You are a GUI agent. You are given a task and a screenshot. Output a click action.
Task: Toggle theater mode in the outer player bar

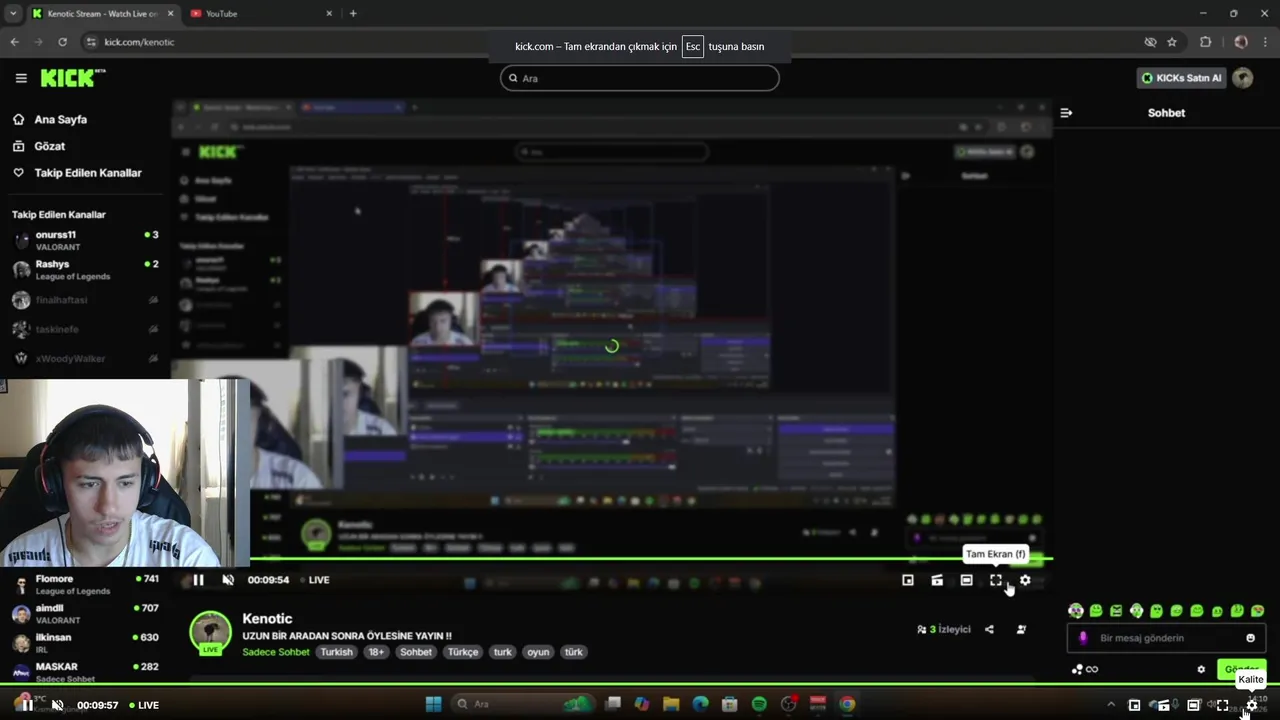(x=1193, y=705)
